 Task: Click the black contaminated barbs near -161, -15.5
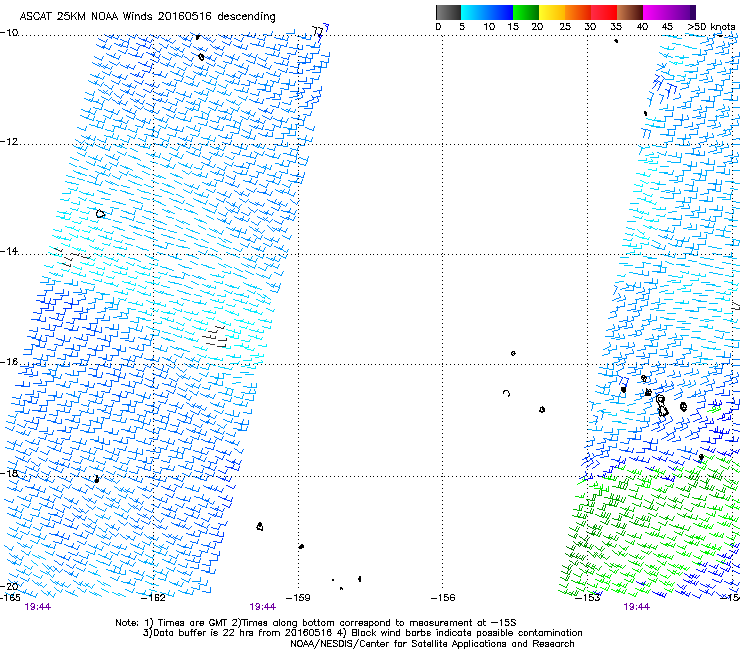(216, 336)
